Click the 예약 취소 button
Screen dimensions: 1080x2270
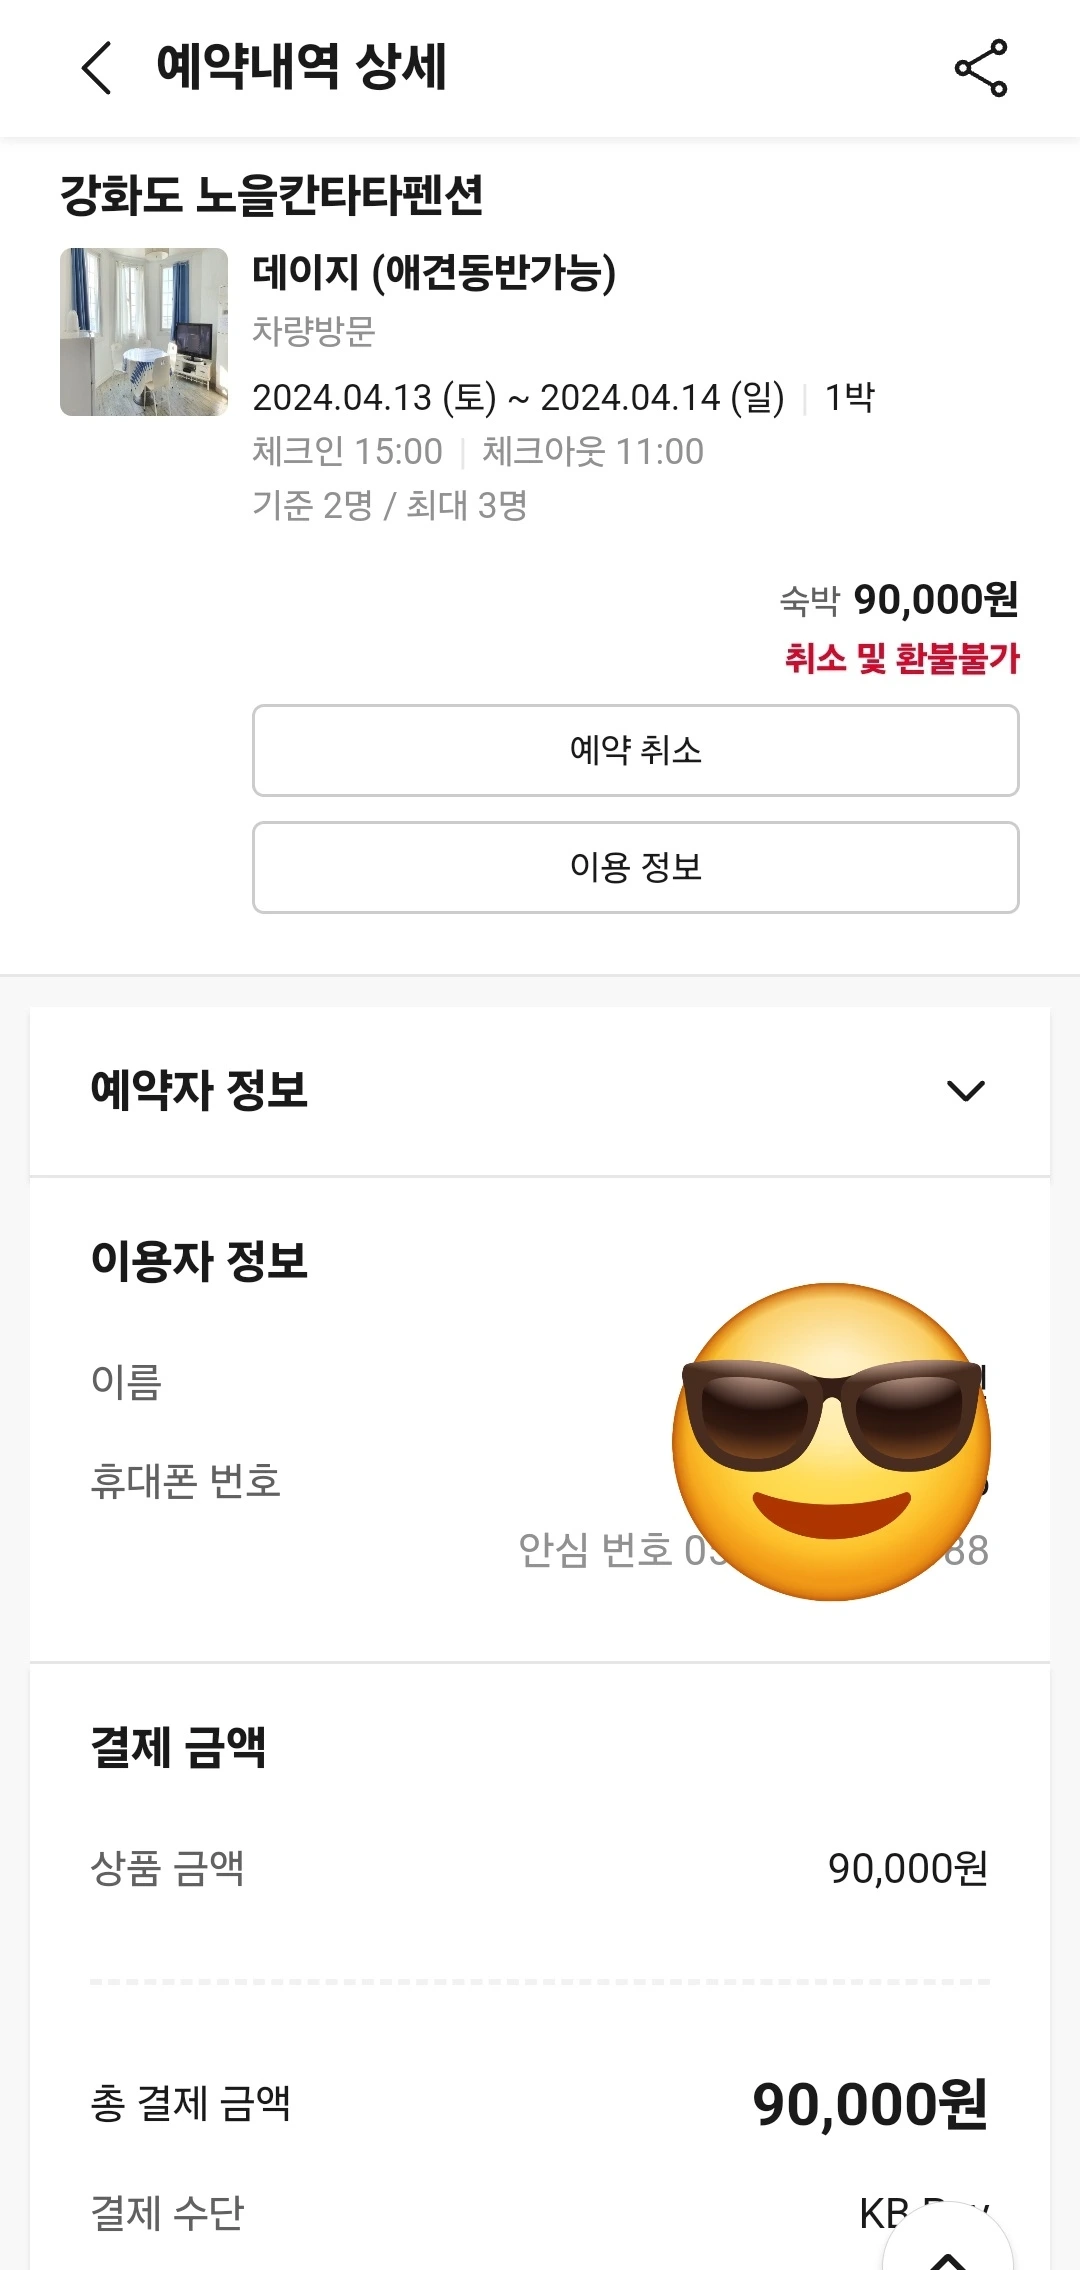636,750
